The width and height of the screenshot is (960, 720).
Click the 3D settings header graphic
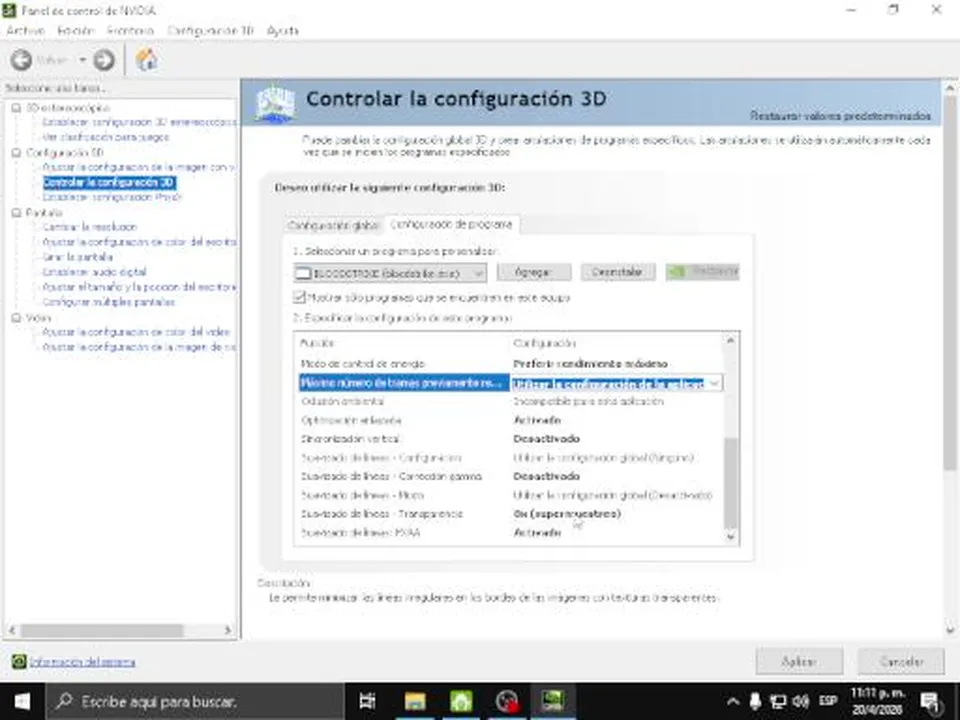[275, 103]
